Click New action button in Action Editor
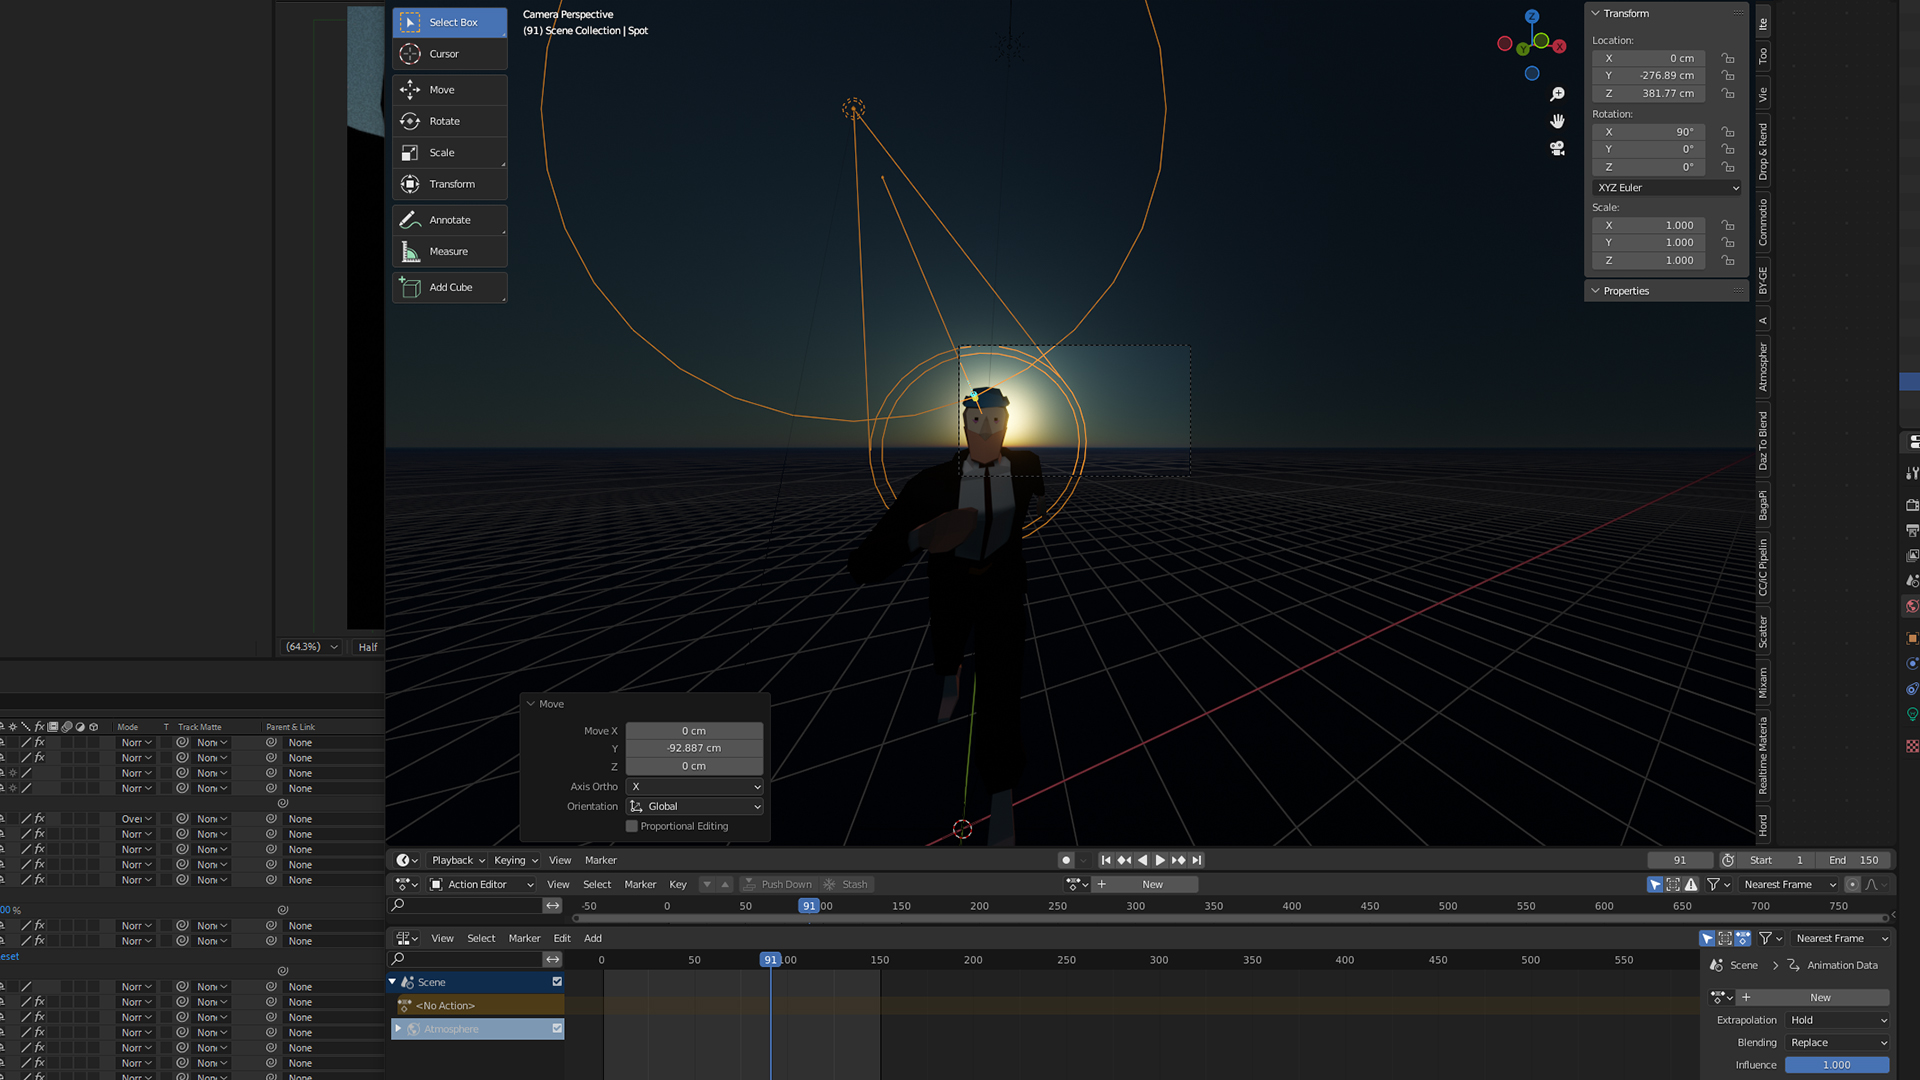The width and height of the screenshot is (1920, 1080). [1145, 884]
